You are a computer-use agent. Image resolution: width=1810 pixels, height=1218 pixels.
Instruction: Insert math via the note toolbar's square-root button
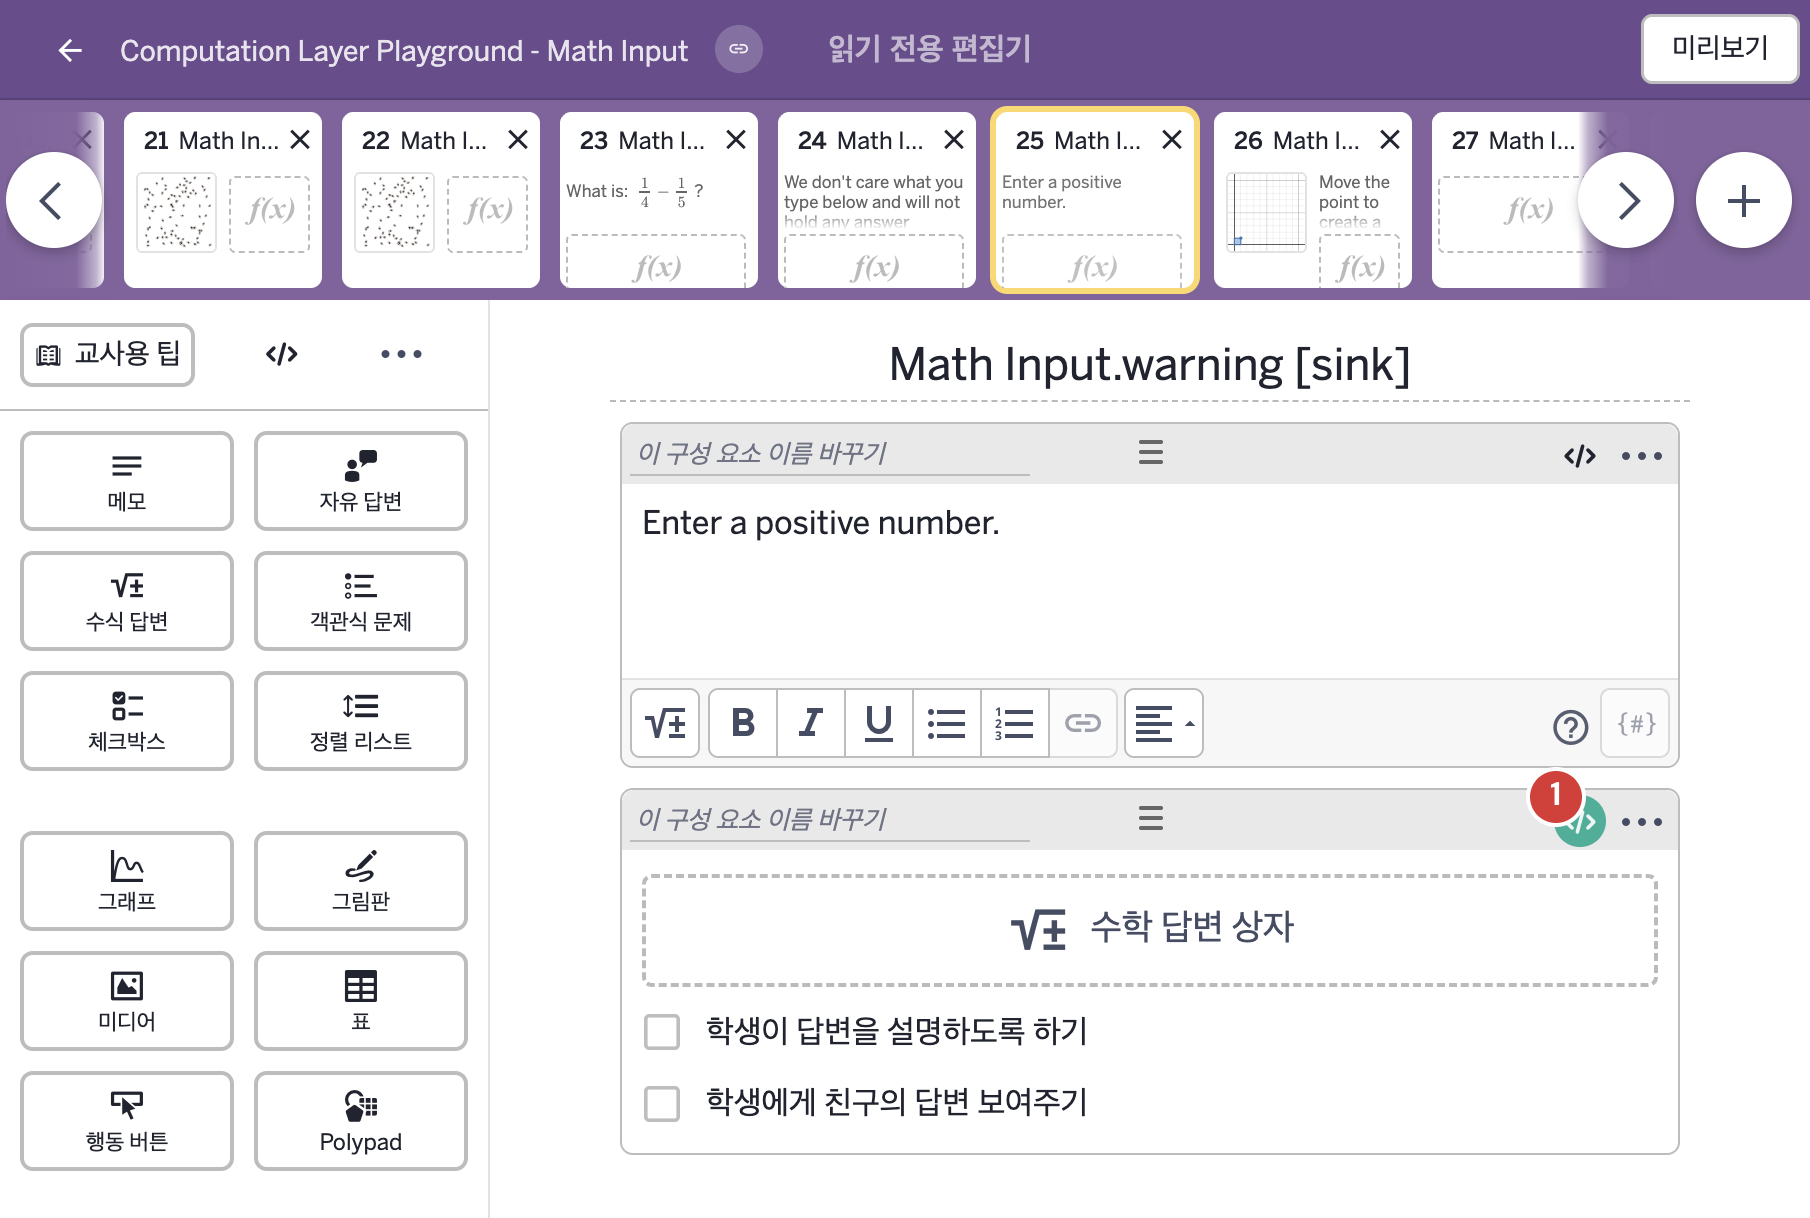point(665,723)
